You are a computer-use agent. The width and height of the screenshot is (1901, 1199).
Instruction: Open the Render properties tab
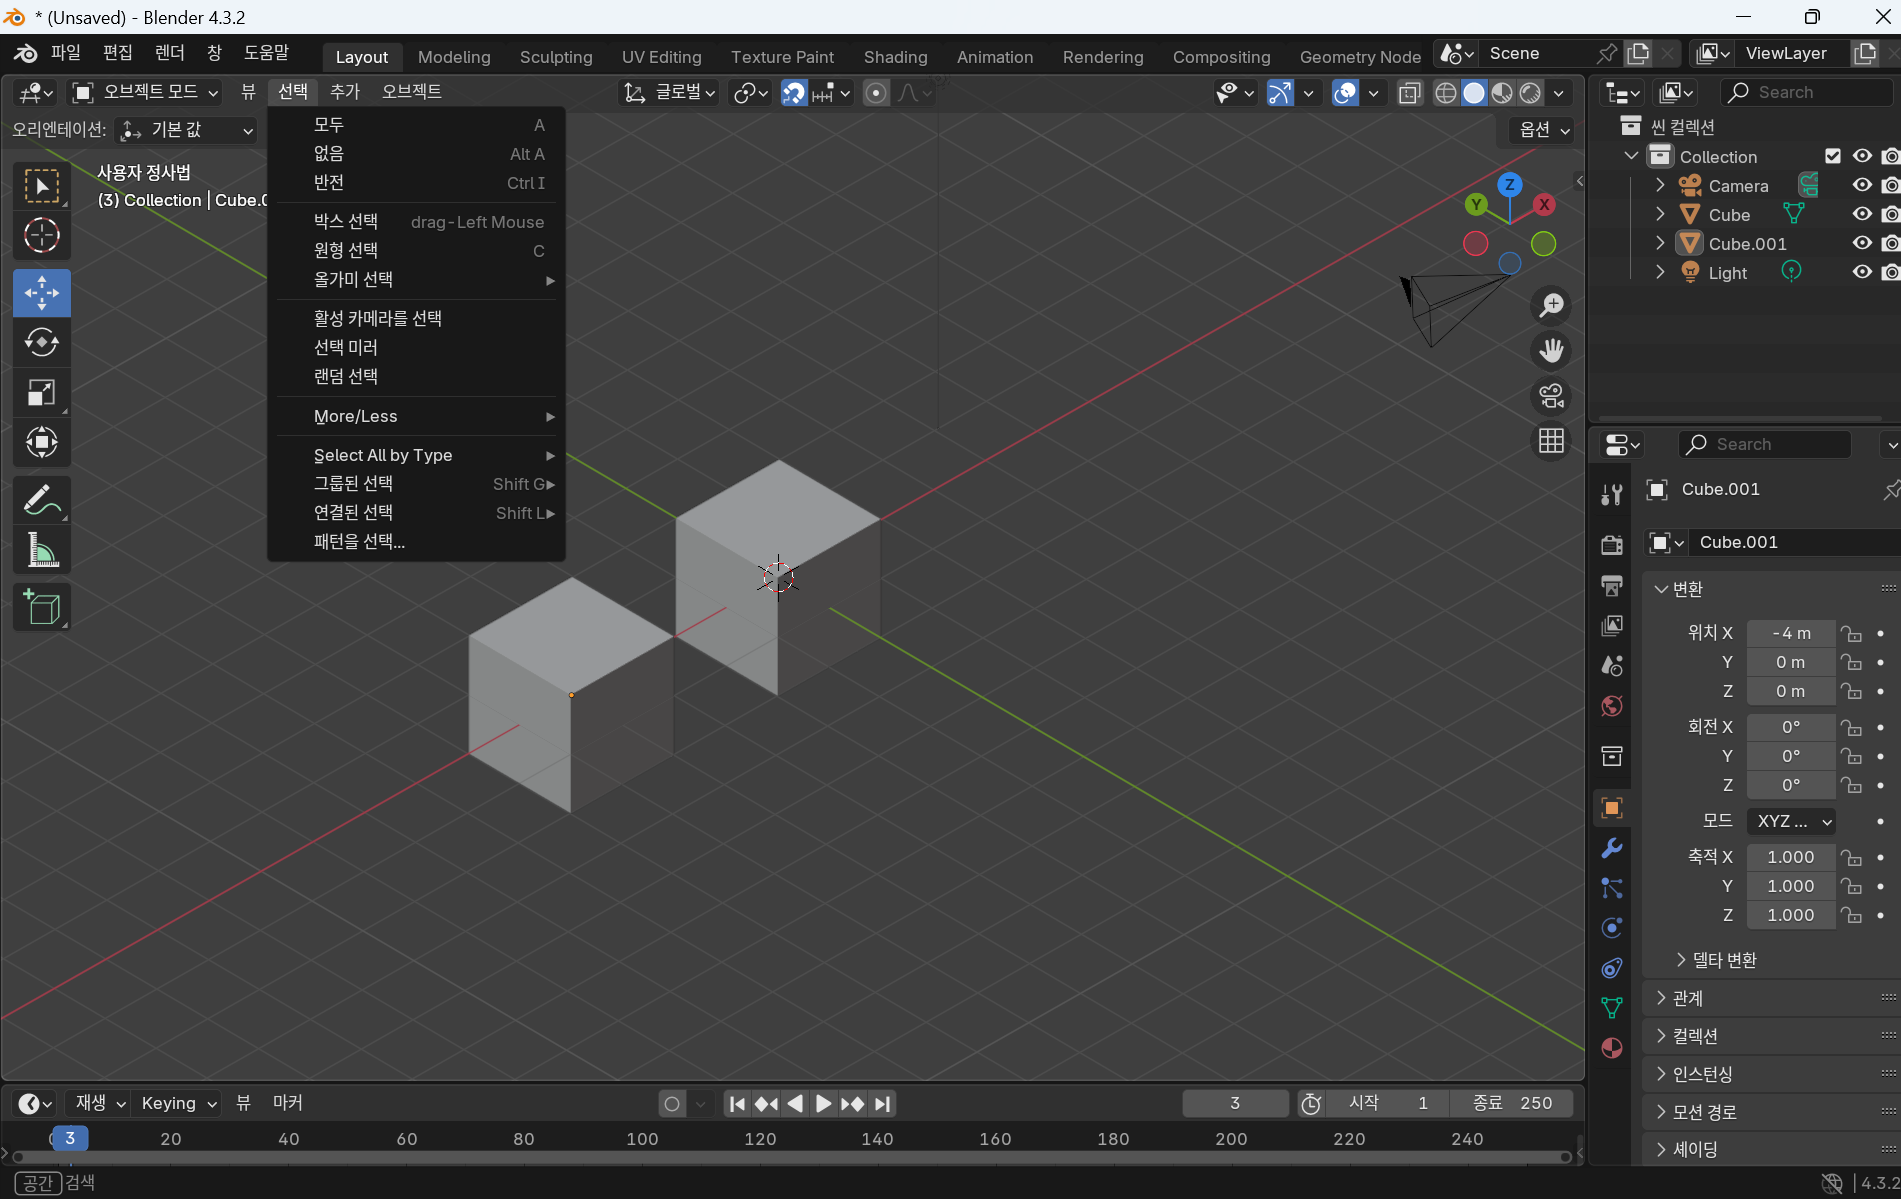click(x=1611, y=545)
